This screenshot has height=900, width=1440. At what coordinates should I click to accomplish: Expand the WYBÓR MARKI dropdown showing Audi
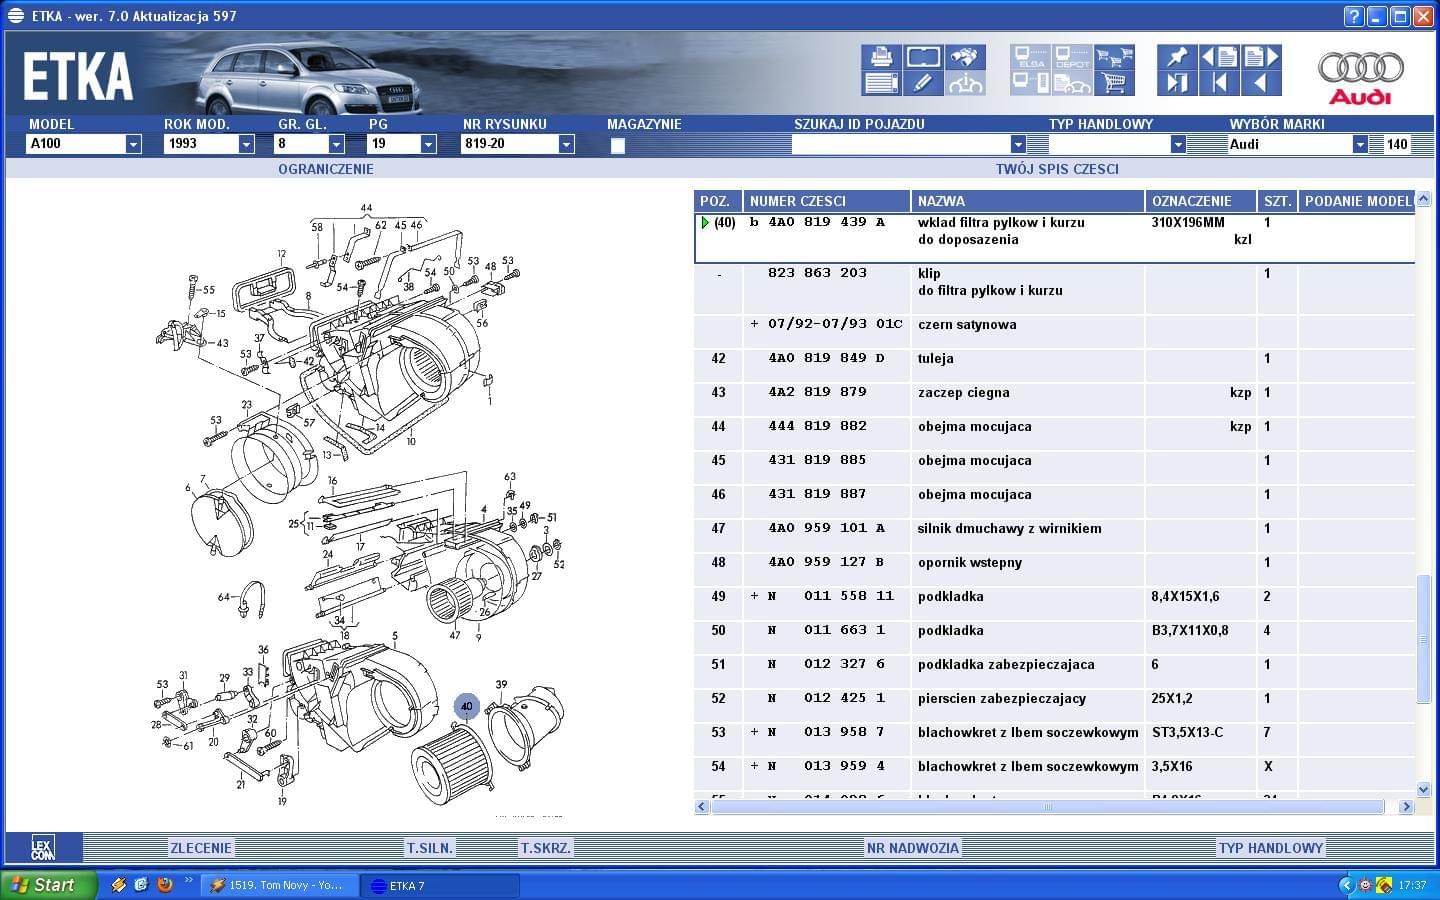[x=1360, y=144]
